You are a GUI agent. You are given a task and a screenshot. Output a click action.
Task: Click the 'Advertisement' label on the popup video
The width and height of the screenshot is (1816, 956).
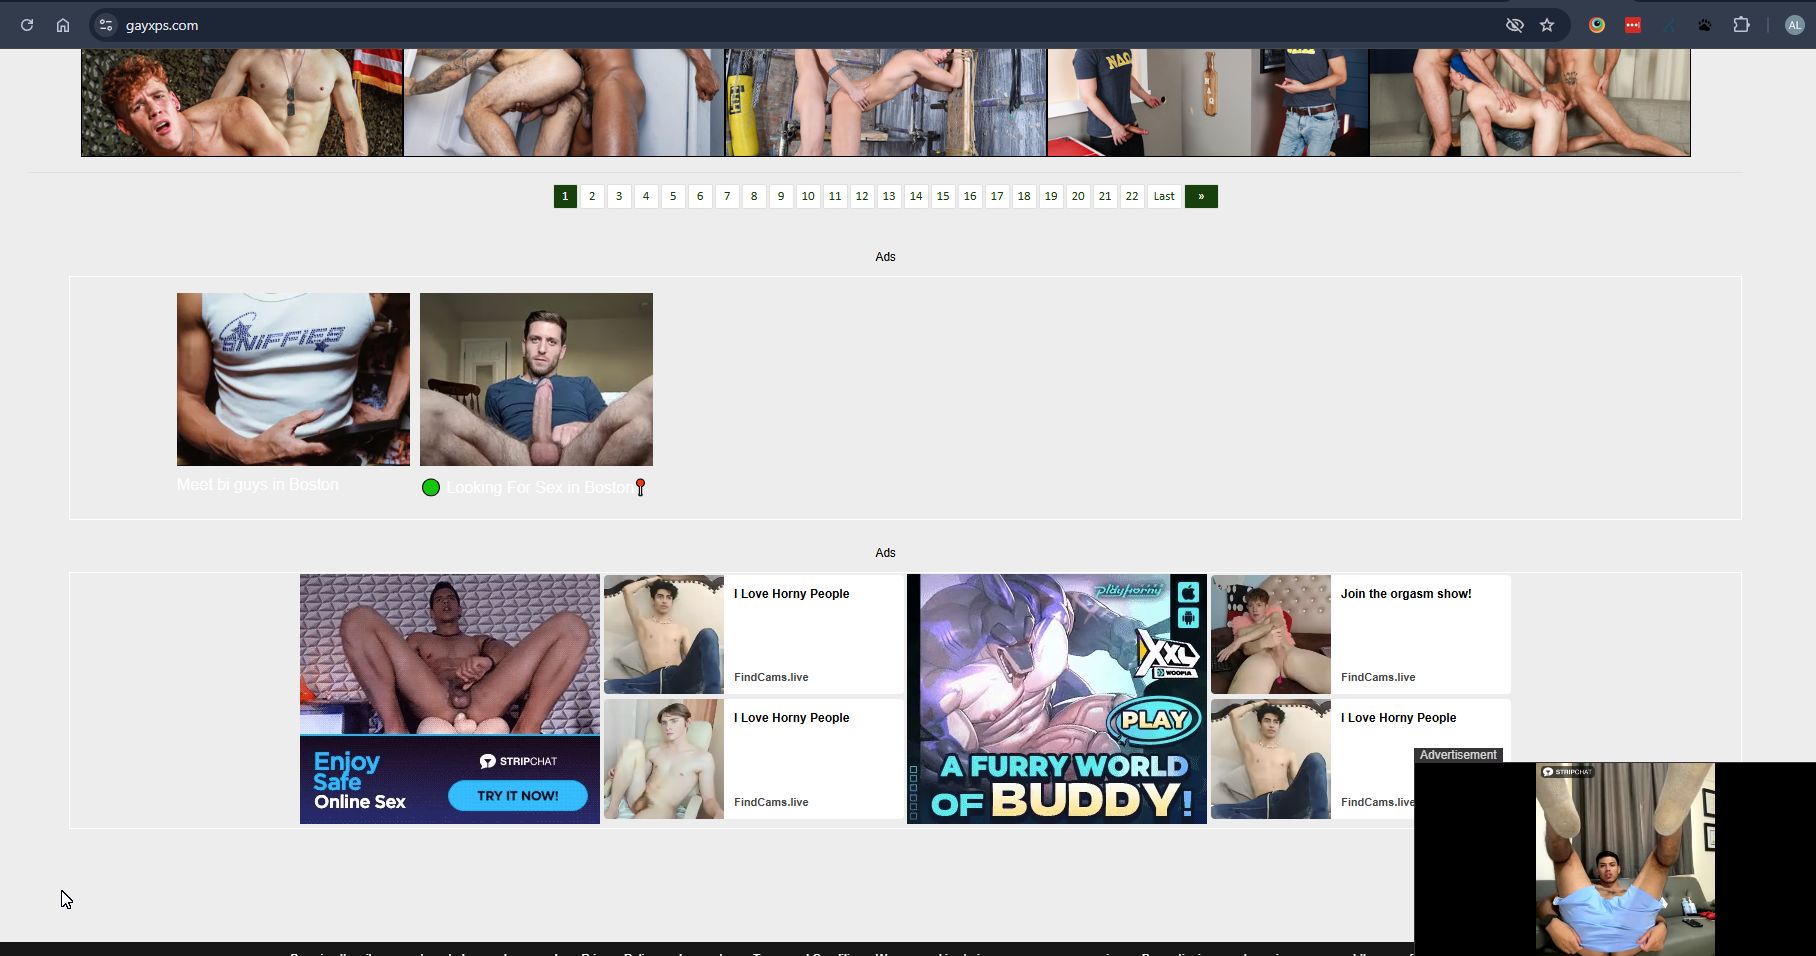point(1458,755)
